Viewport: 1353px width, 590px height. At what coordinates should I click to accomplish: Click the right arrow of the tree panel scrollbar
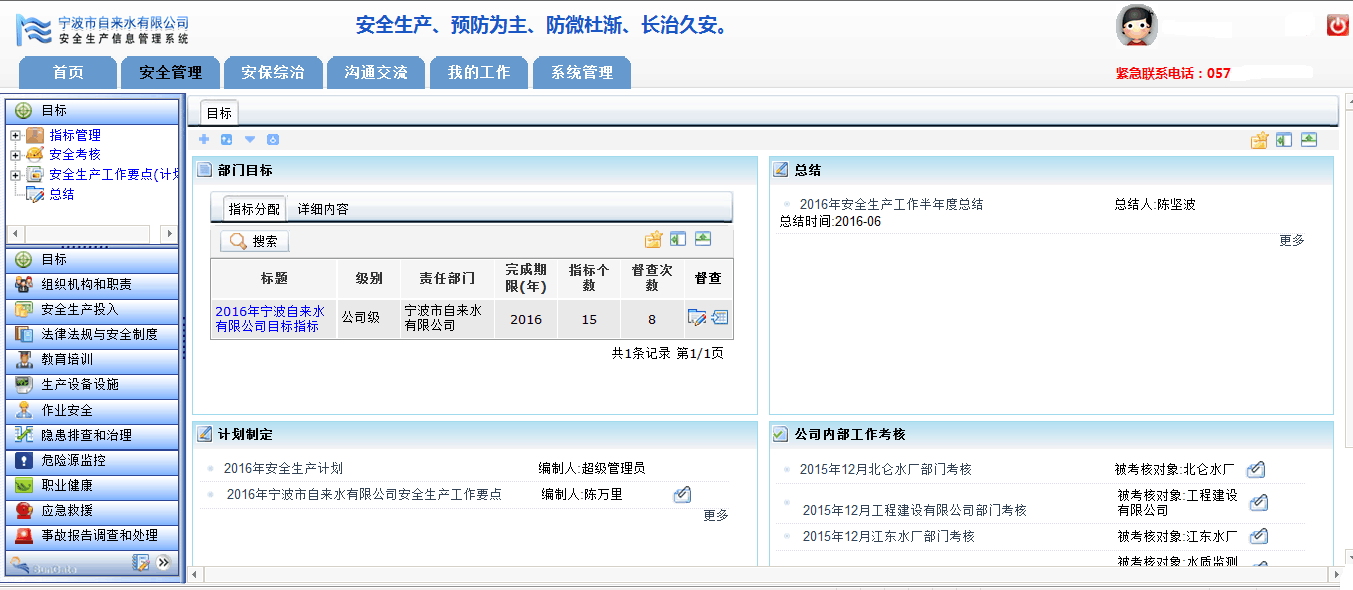(x=168, y=233)
